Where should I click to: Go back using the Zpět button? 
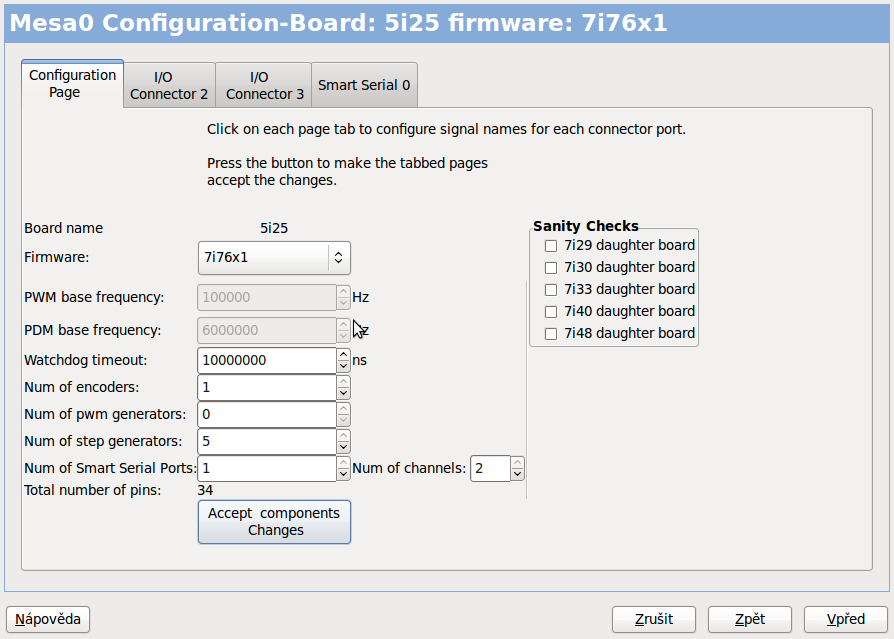tap(750, 619)
